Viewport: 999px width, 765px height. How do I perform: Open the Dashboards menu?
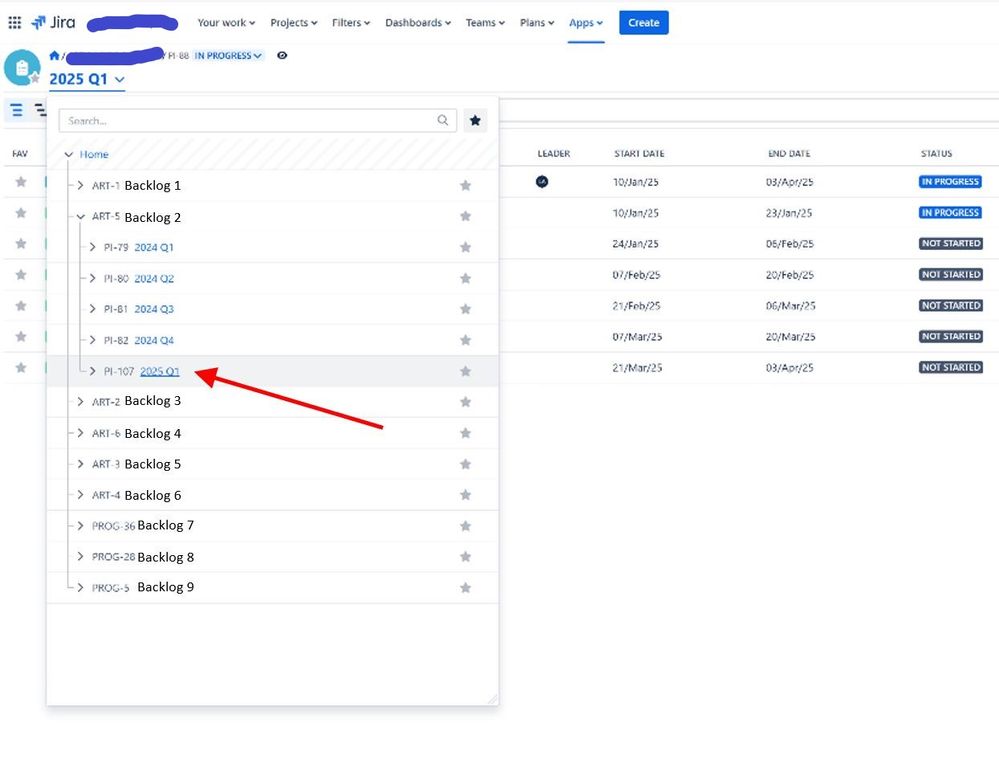point(418,23)
